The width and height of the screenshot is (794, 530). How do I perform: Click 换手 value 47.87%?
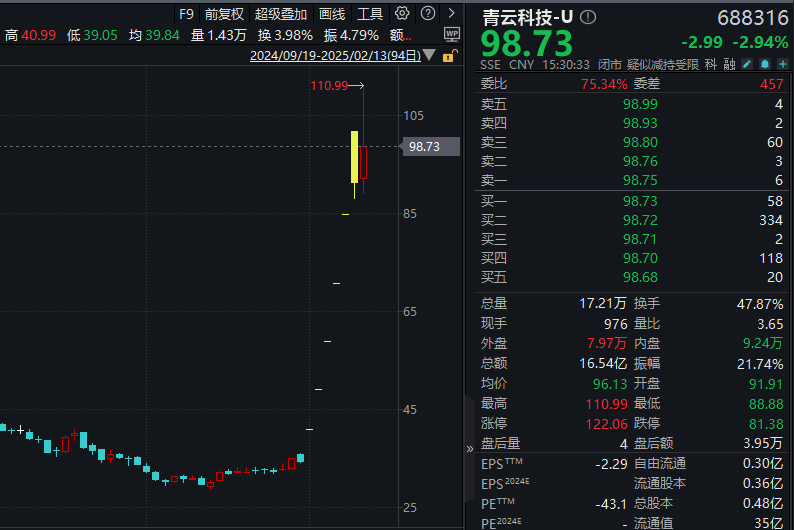click(x=760, y=304)
